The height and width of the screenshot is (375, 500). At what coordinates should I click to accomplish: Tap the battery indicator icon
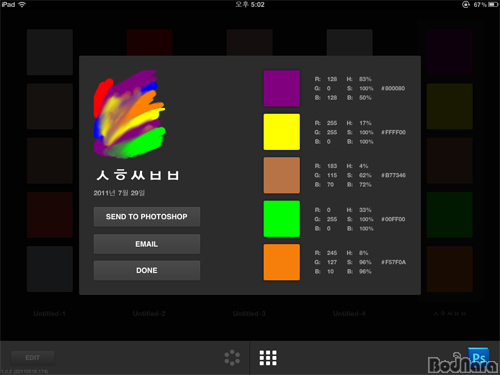click(494, 5)
